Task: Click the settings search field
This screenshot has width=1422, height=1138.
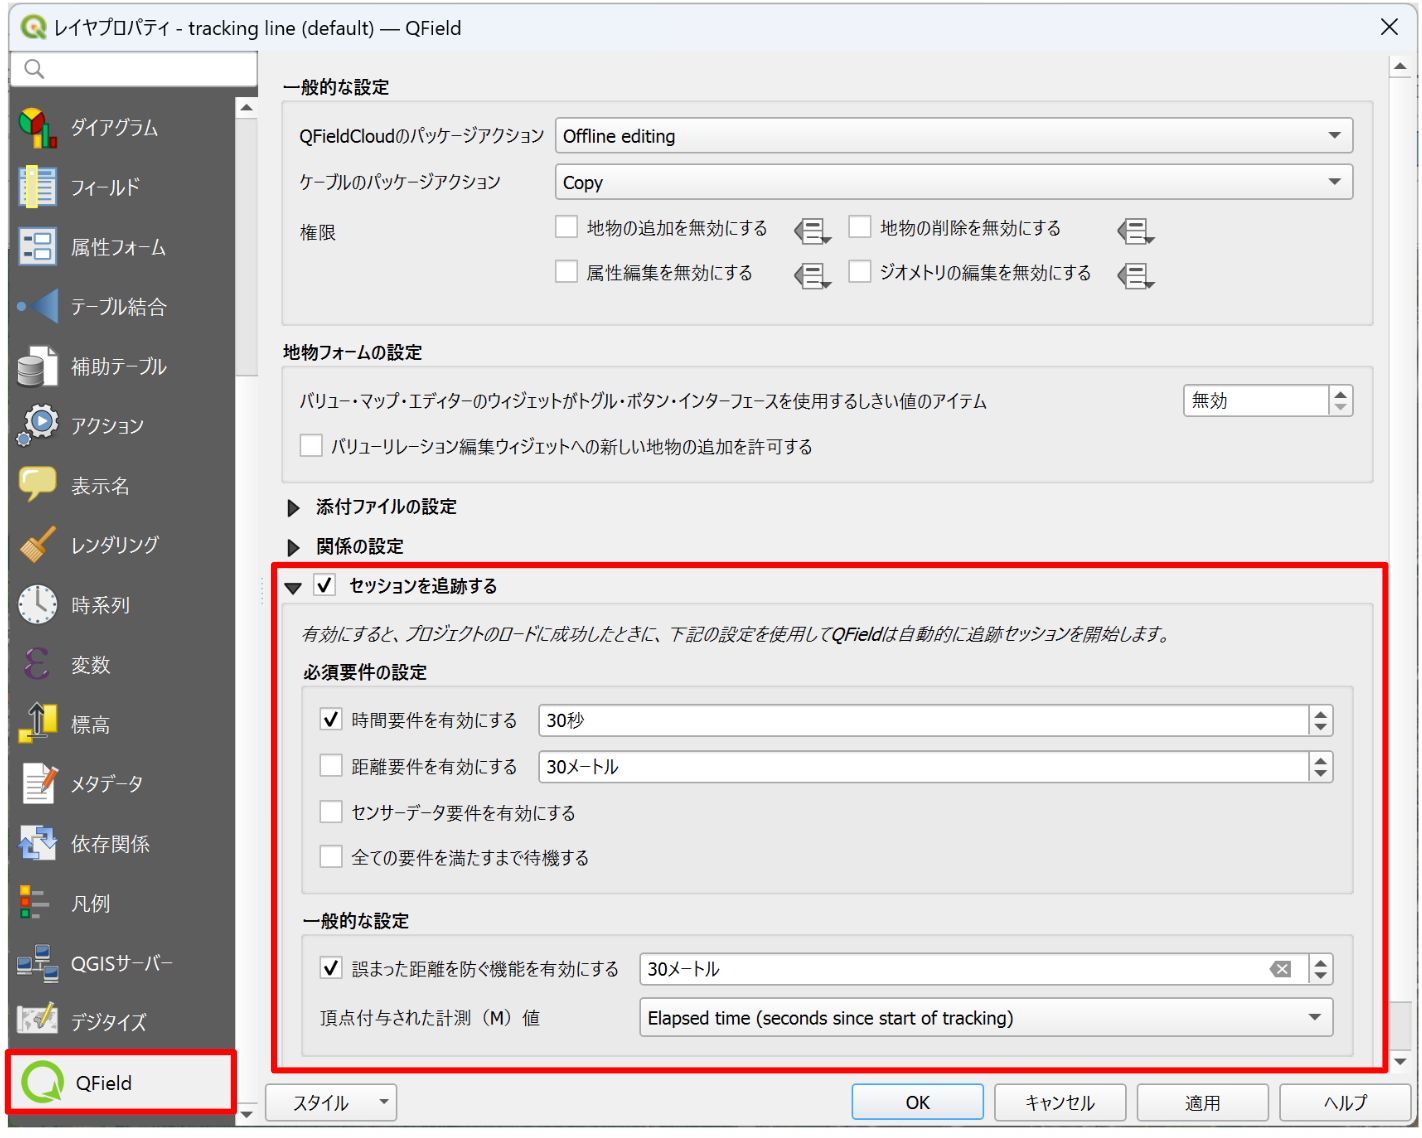Action: [134, 69]
